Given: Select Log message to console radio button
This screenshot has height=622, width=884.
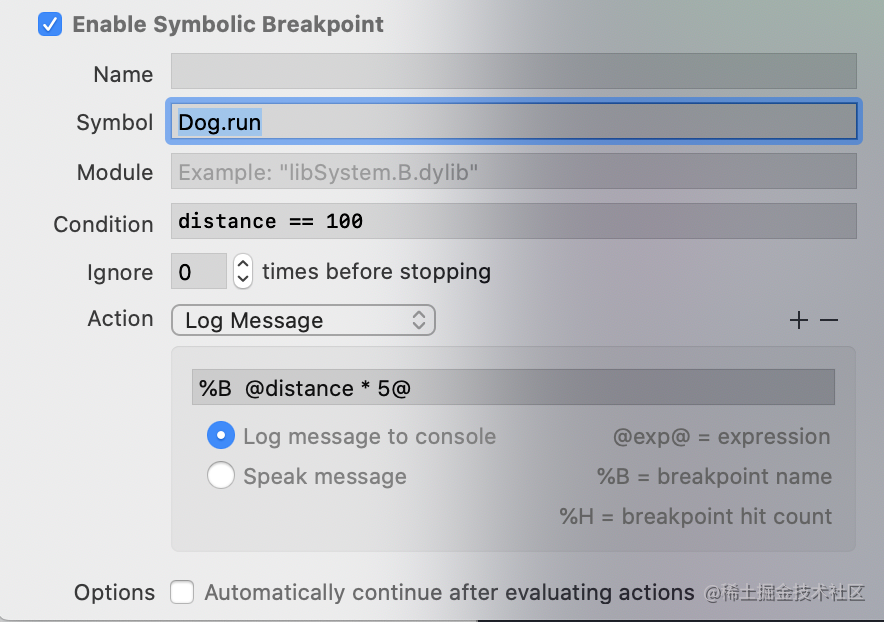Looking at the screenshot, I should [221, 435].
